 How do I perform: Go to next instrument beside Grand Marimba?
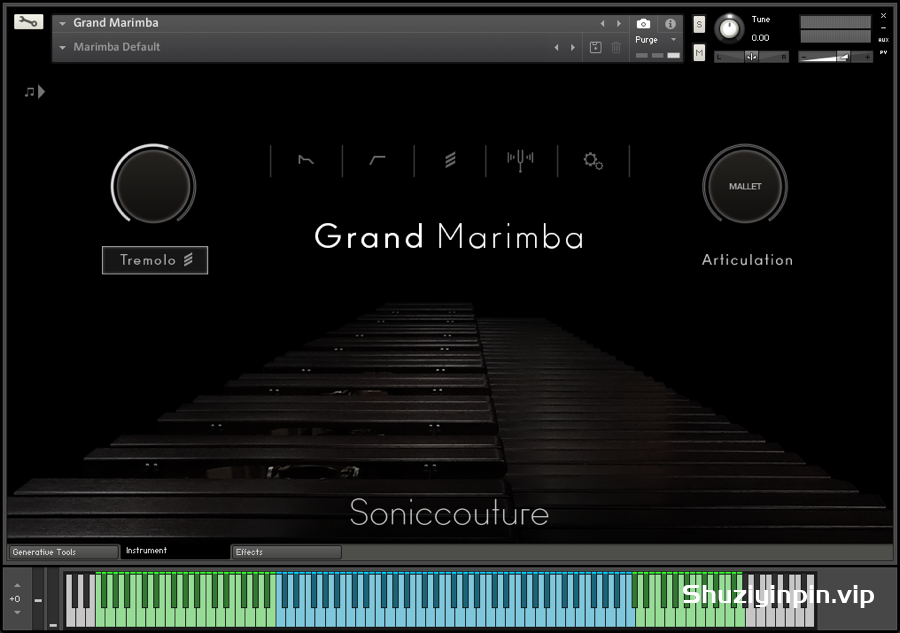(619, 24)
